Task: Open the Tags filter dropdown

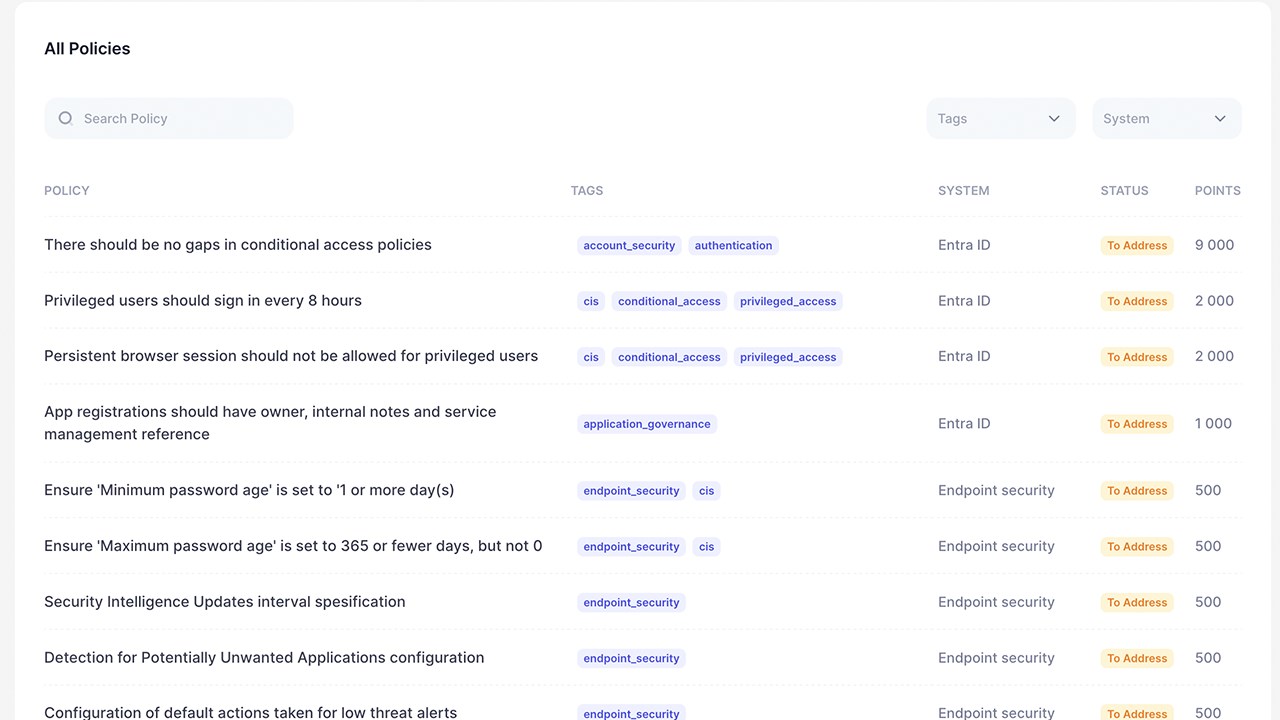Action: [1000, 118]
